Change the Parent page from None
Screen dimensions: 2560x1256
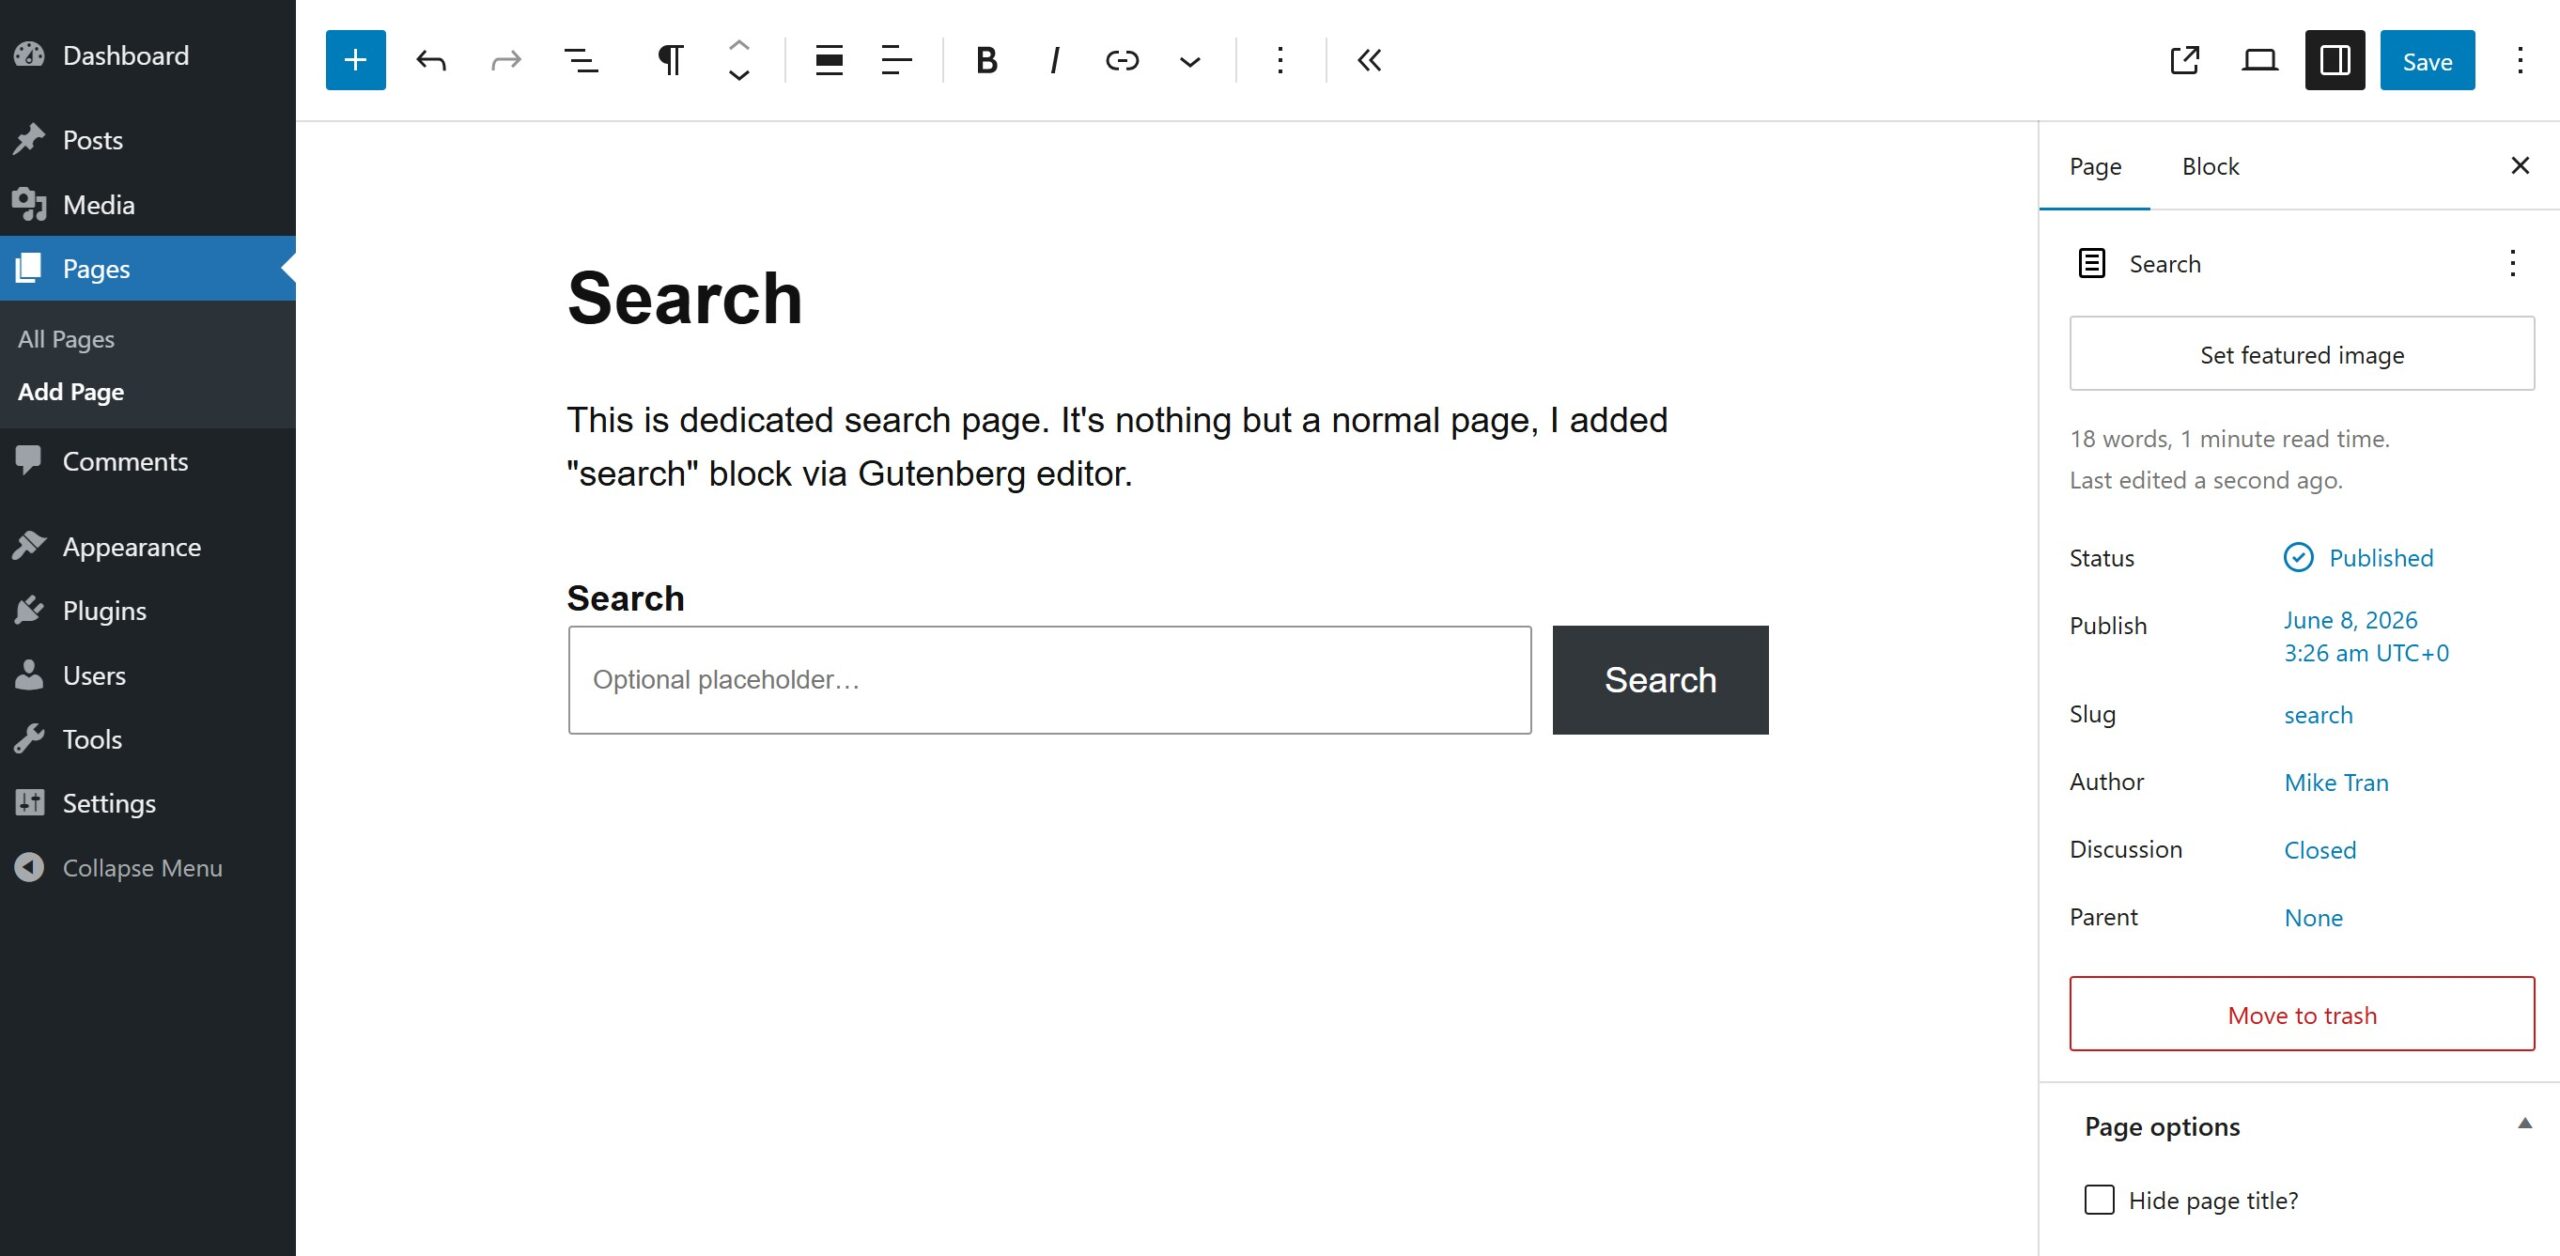click(2313, 917)
